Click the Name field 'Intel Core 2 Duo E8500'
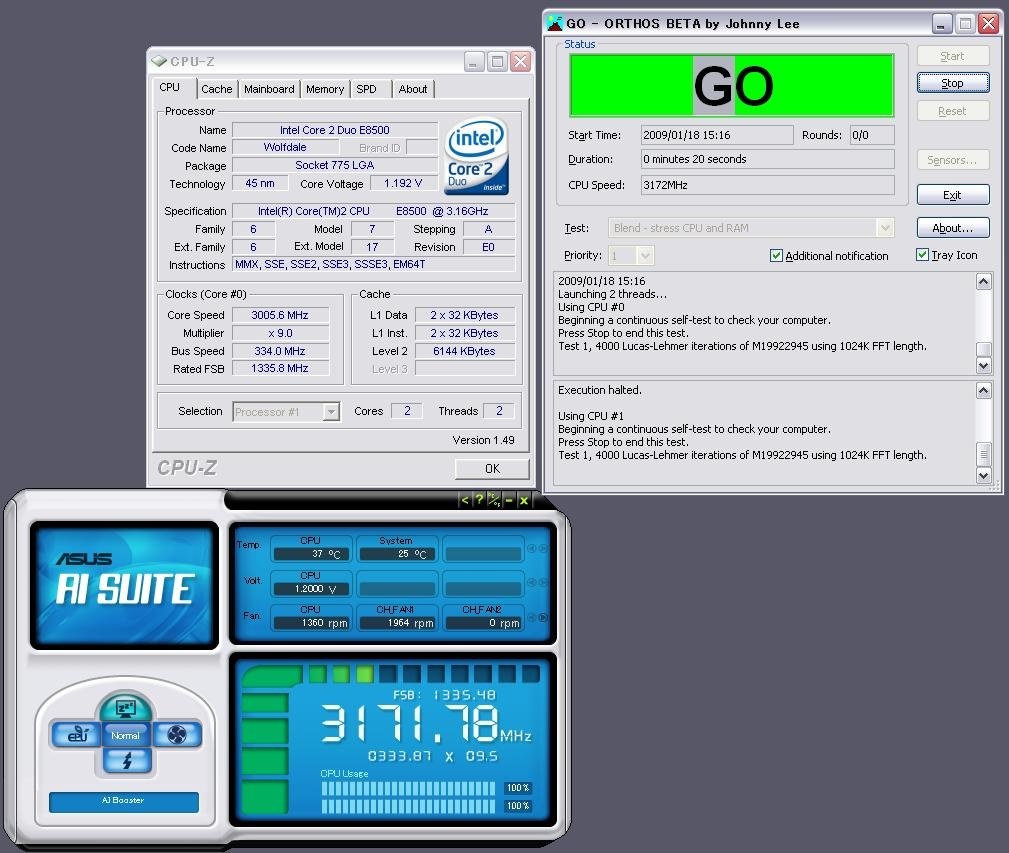 coord(335,130)
